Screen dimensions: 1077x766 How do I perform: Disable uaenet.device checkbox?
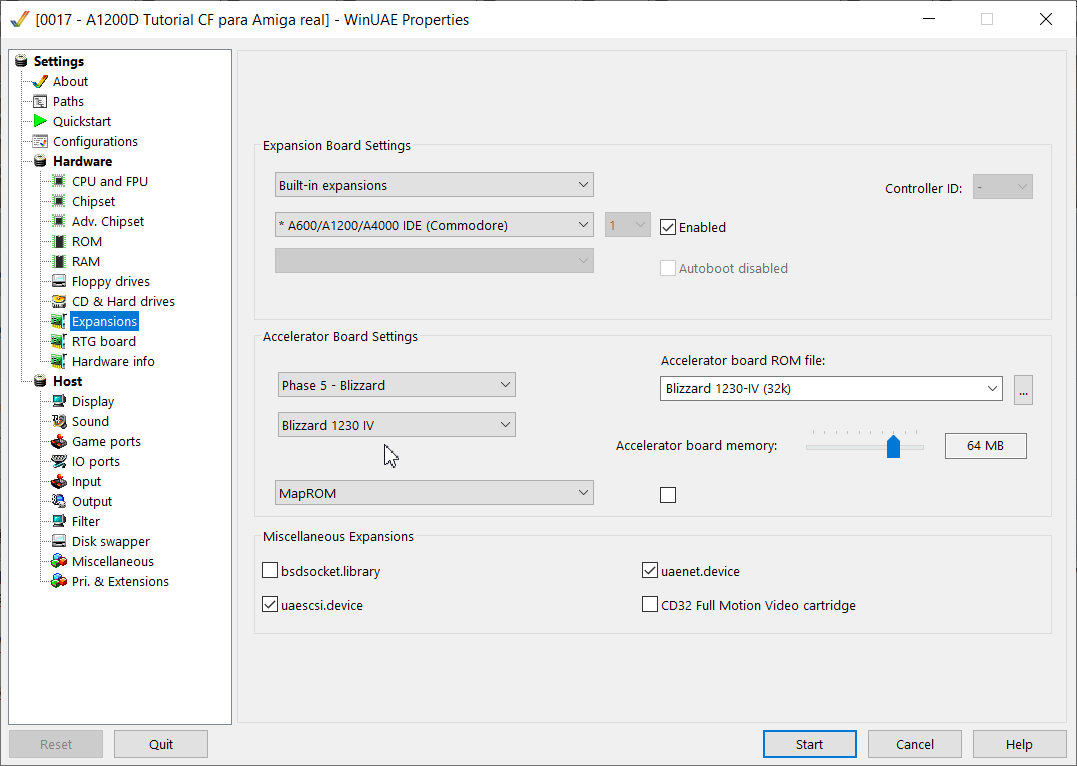coord(650,570)
